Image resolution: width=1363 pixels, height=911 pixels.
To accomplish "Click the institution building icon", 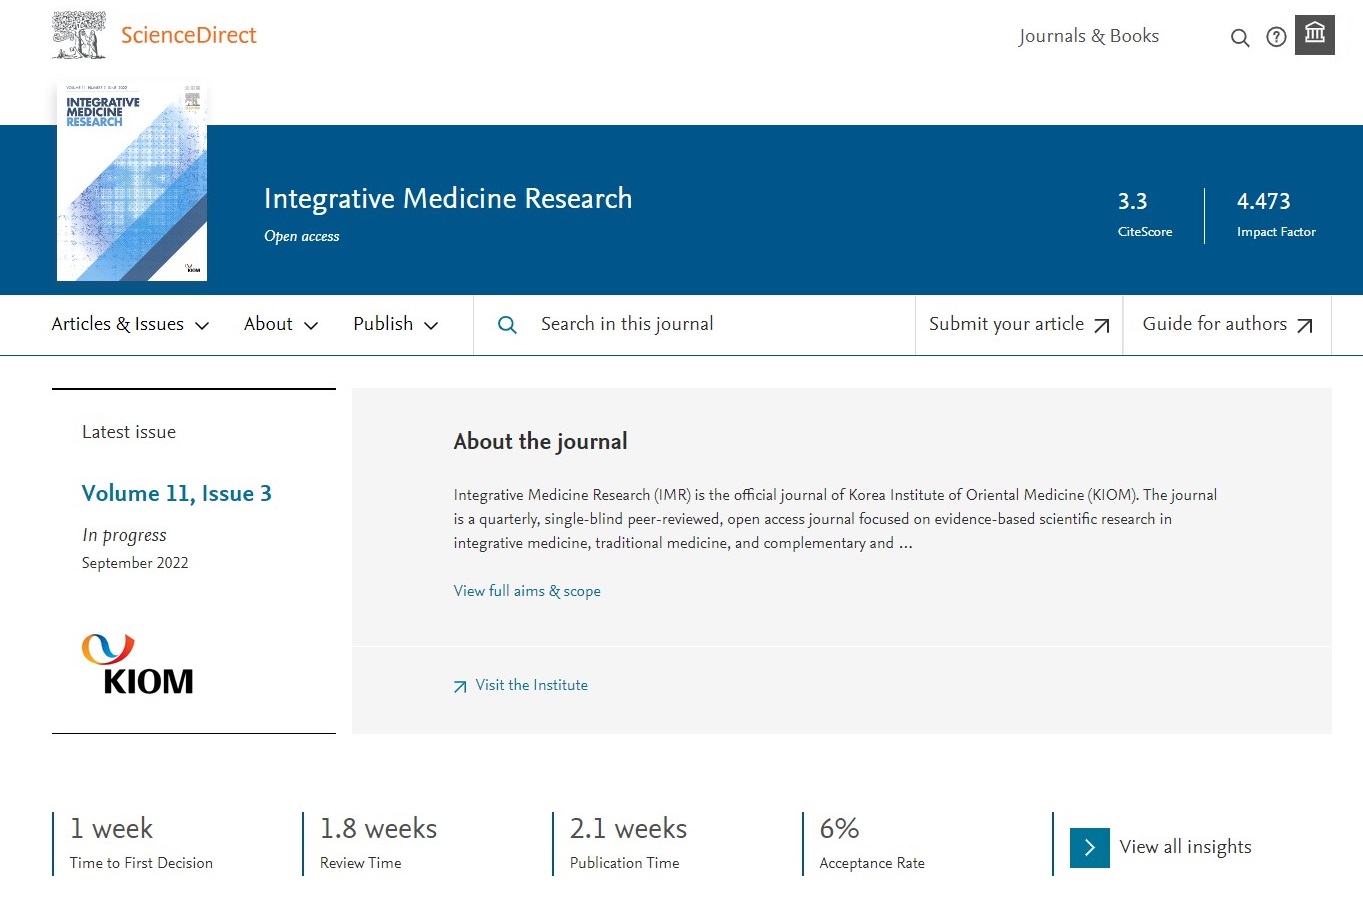I will tap(1314, 35).
